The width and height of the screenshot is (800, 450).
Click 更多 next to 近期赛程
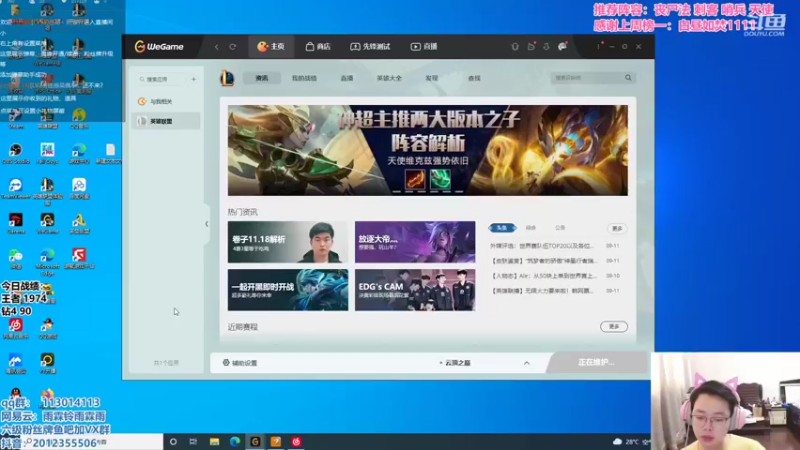(614, 327)
